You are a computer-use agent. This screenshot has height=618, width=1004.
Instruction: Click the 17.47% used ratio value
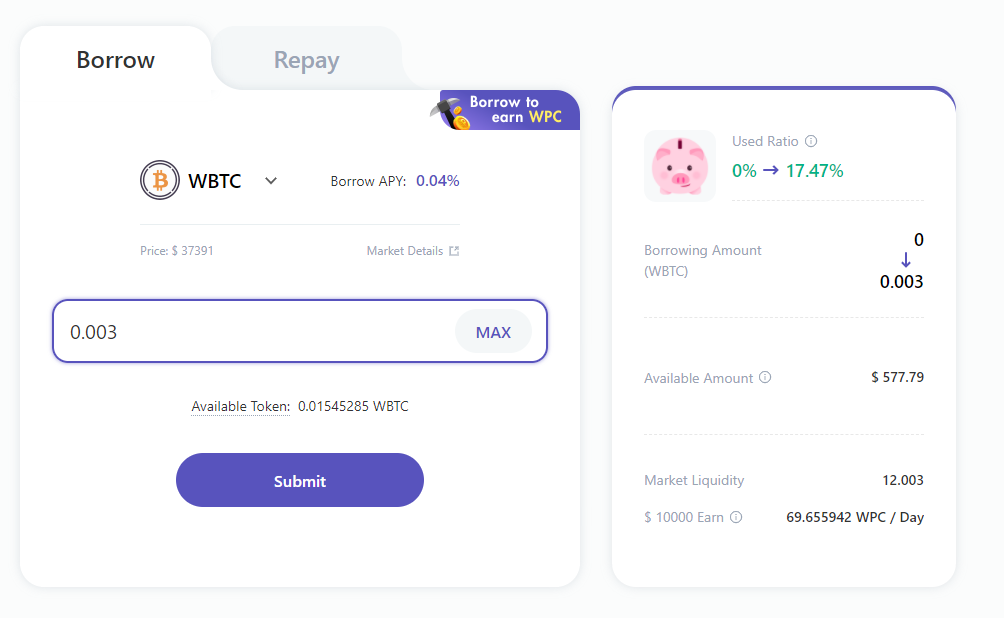(x=814, y=171)
